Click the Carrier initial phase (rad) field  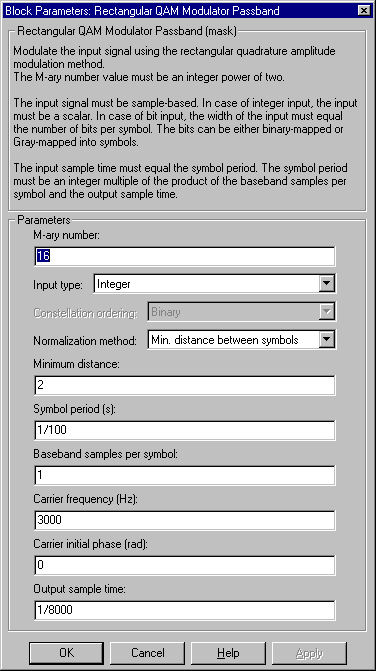pyautogui.click(x=185, y=565)
